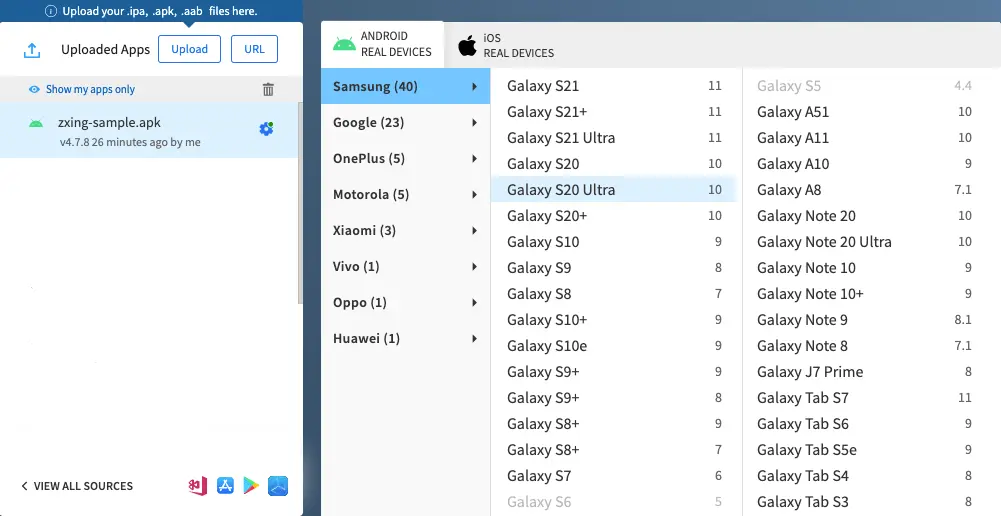Pick Galaxy Note 20 Ultra device
The width and height of the screenshot is (1001, 516).
824,242
